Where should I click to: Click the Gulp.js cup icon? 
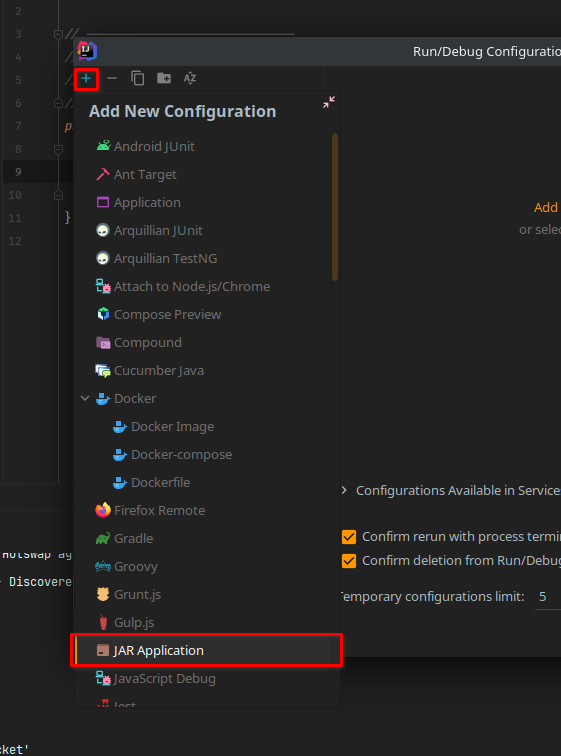103,622
